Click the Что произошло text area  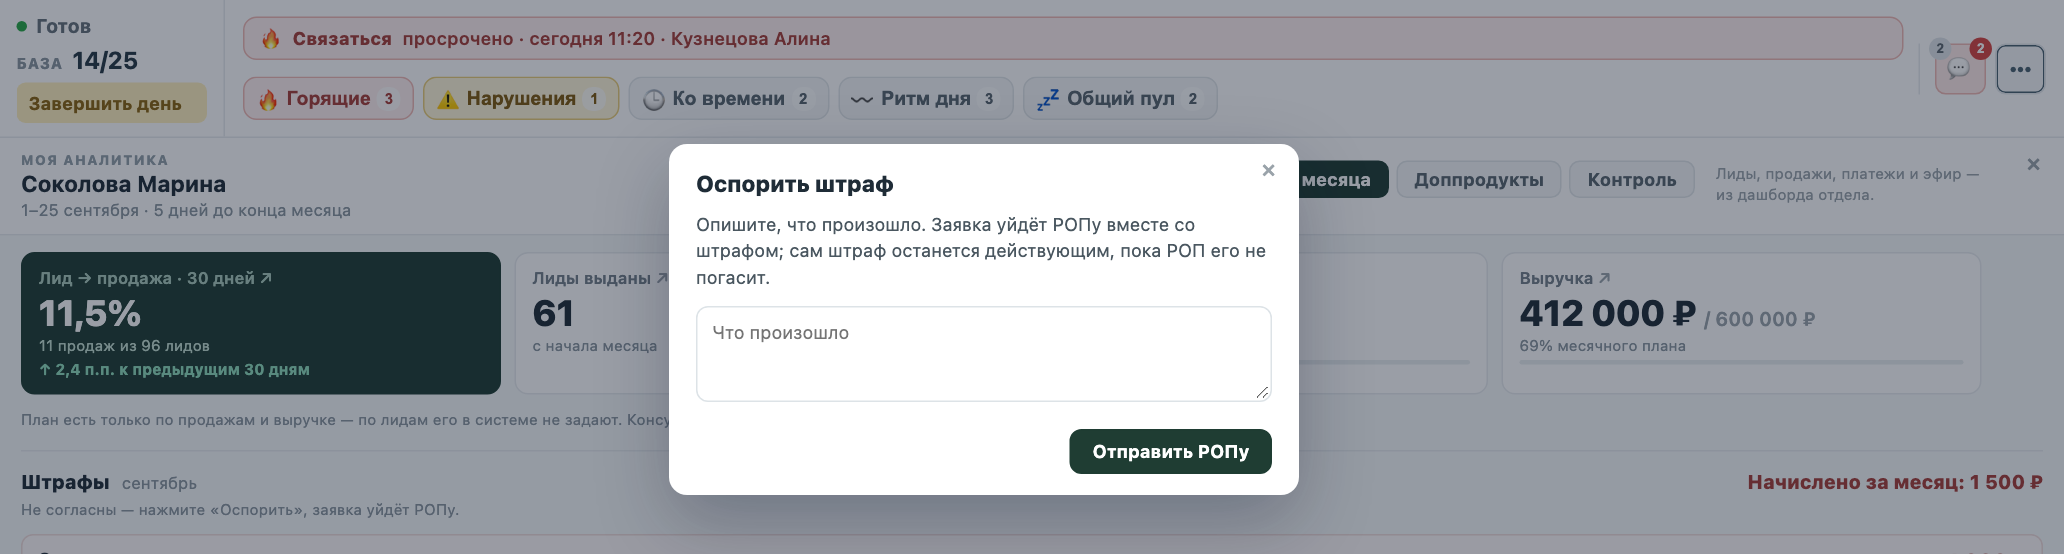click(983, 354)
